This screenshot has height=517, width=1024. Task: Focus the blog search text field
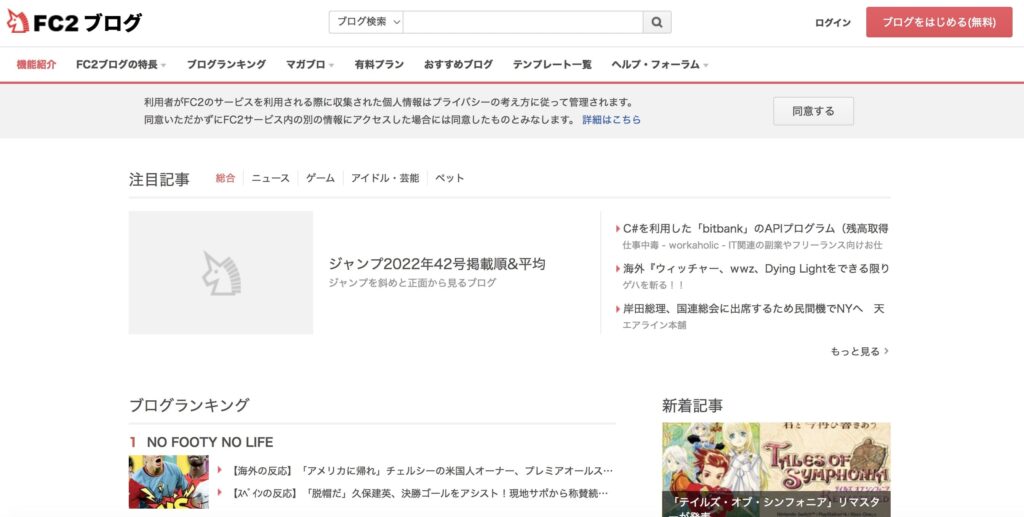[x=523, y=22]
